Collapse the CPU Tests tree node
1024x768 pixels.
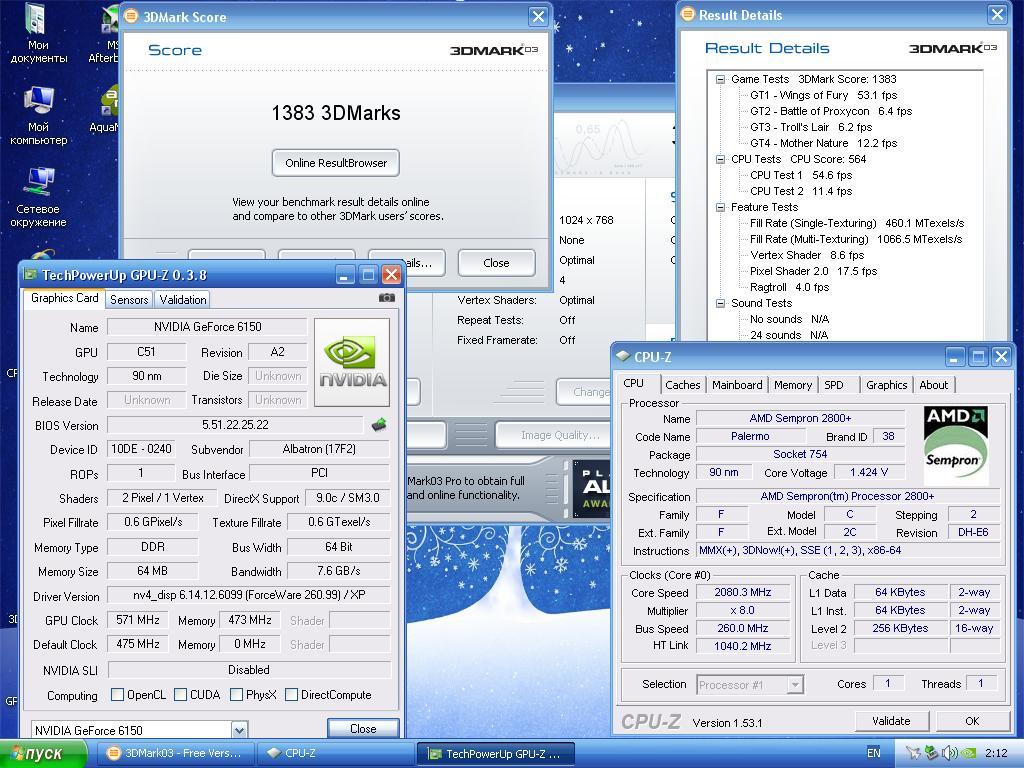720,159
